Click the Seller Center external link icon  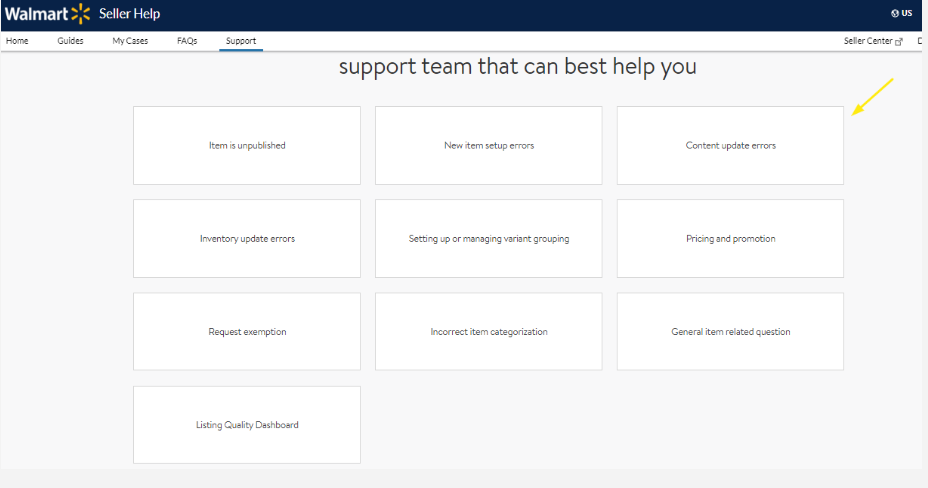click(899, 41)
